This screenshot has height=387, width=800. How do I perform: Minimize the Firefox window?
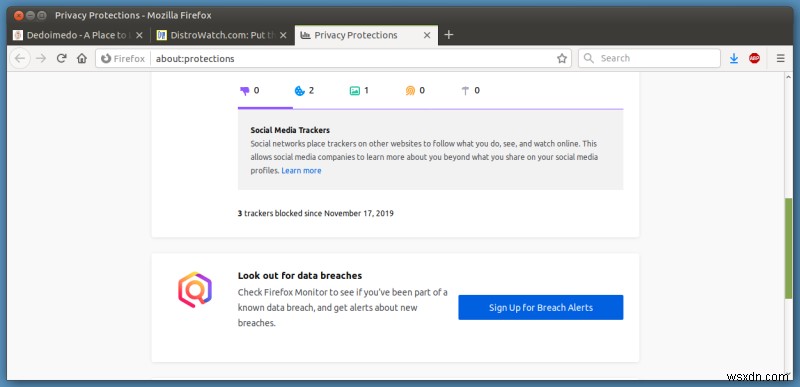tap(30, 15)
